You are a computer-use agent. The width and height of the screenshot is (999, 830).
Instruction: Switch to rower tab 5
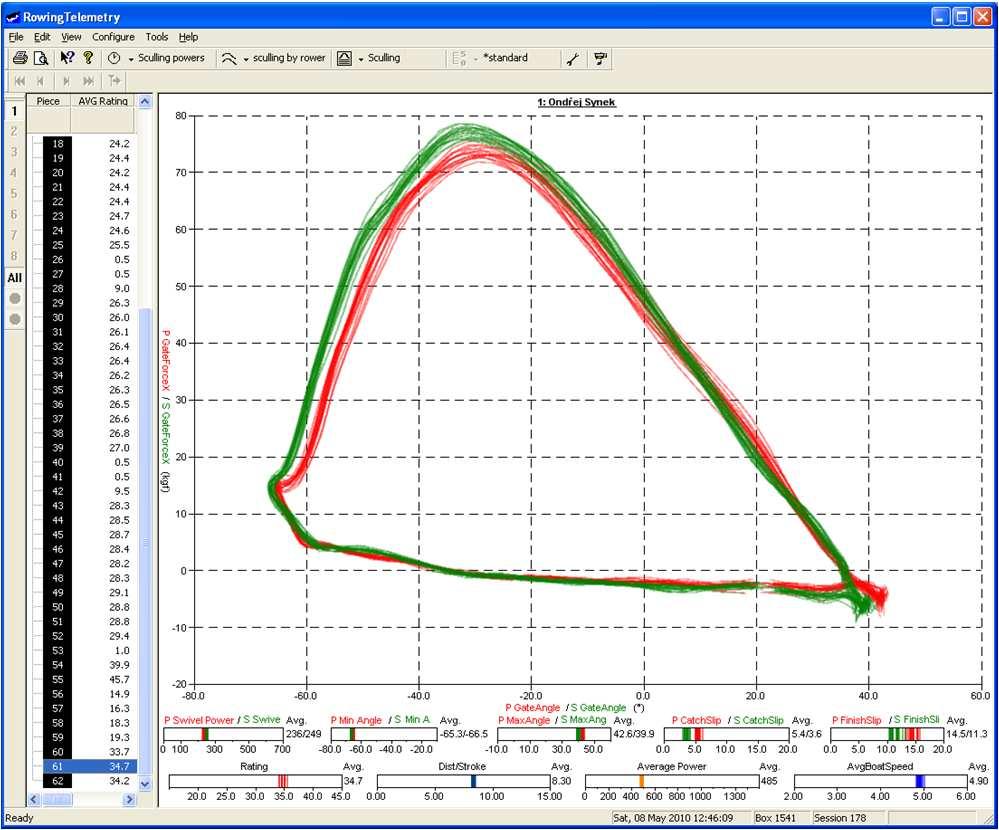14,194
